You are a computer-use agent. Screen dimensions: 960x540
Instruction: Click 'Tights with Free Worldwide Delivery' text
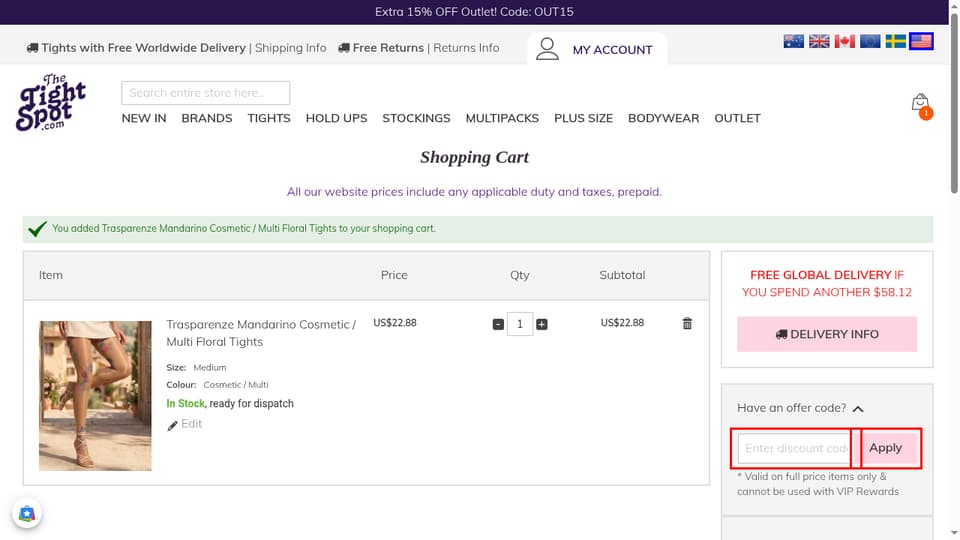pyautogui.click(x=143, y=48)
